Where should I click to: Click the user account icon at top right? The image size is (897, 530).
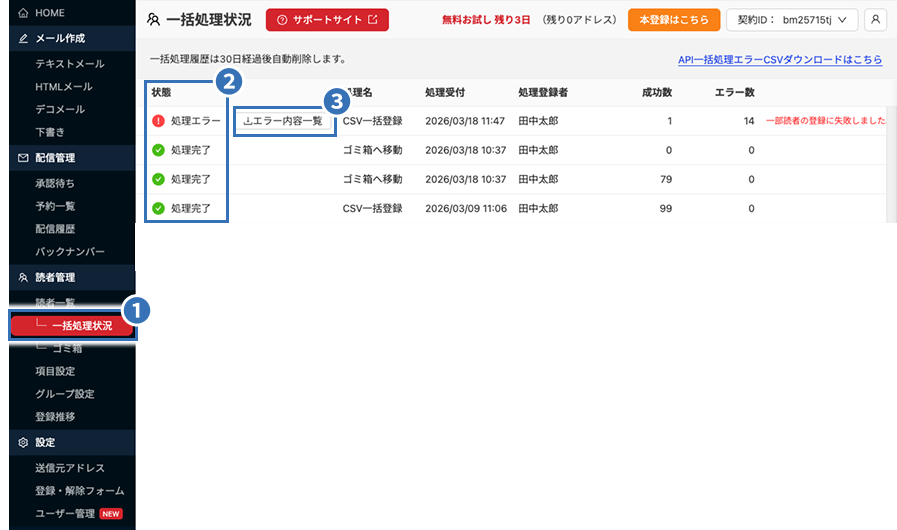(x=875, y=19)
